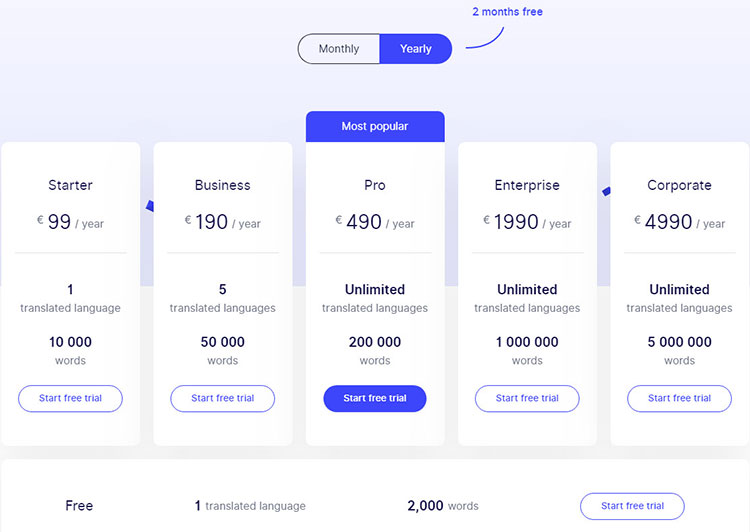Start free trial for Corporate plan

coord(679,398)
